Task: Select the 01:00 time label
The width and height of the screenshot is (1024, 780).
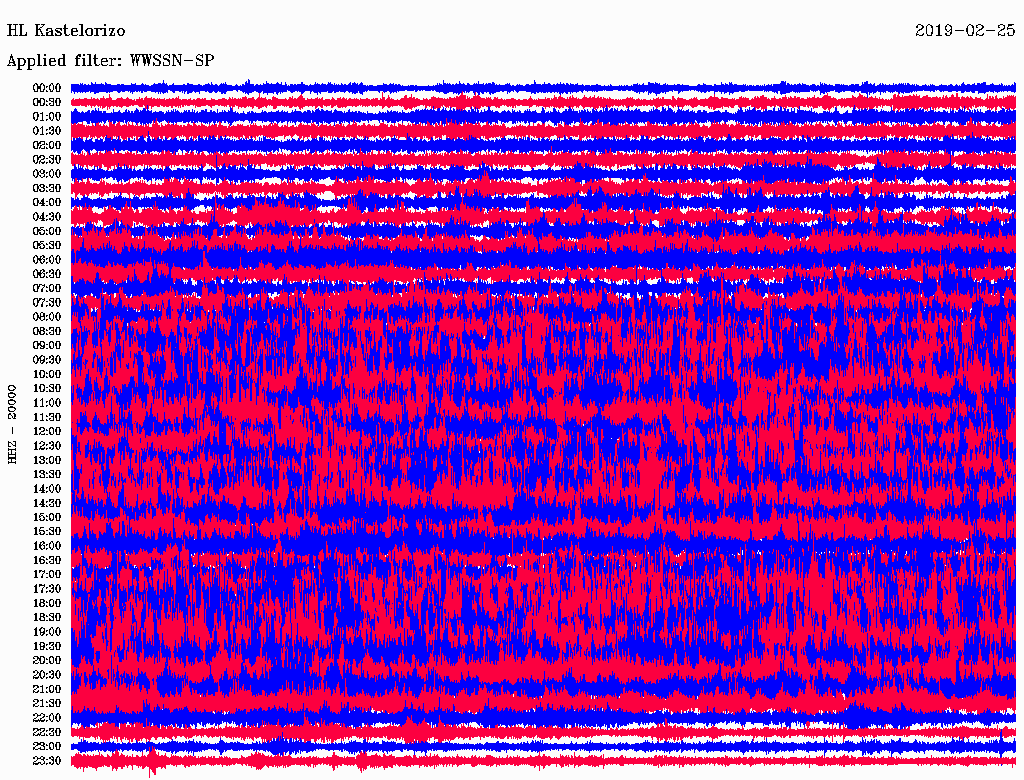Action: point(47,116)
